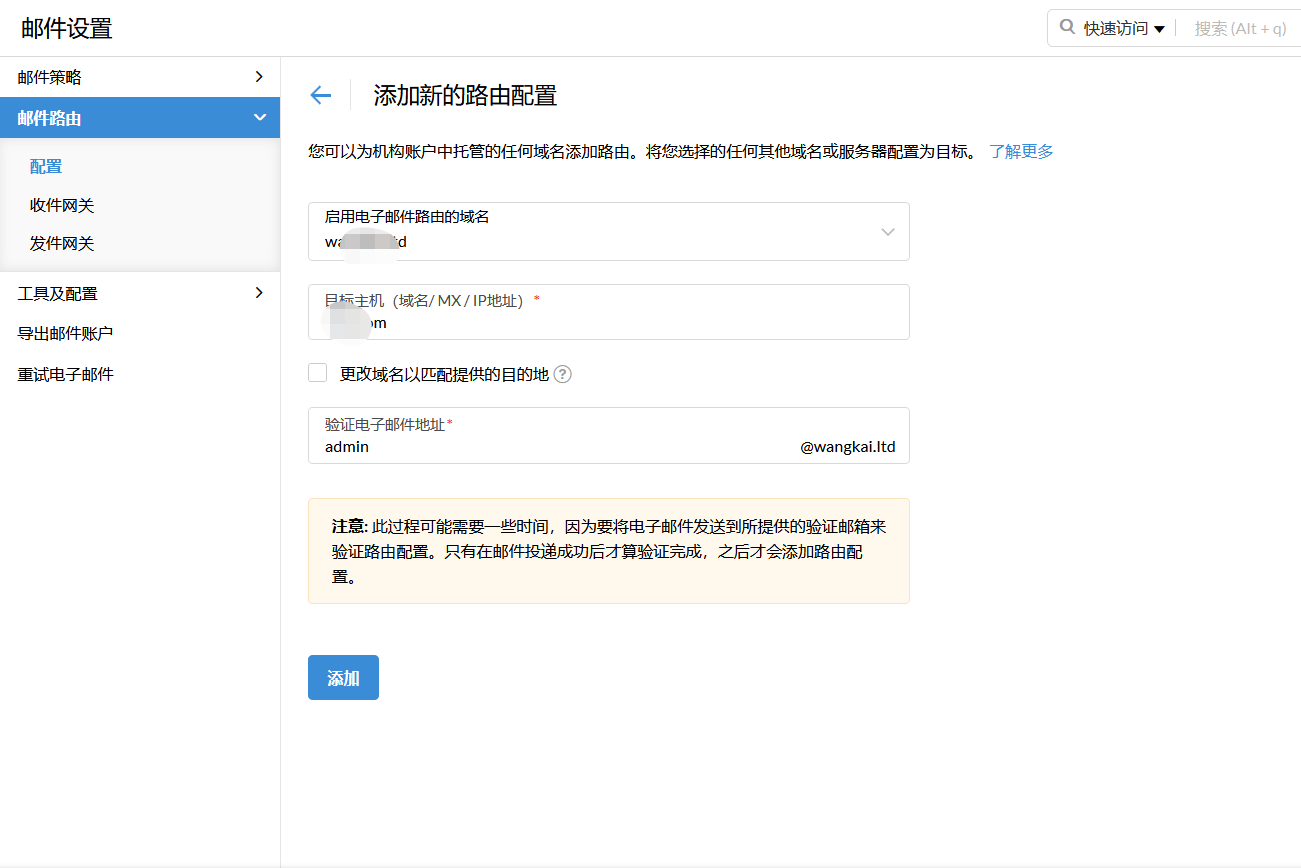Enable 更改域名以匹配提供的目的地 checkbox
Viewport: 1301px width, 868px height.
point(318,373)
